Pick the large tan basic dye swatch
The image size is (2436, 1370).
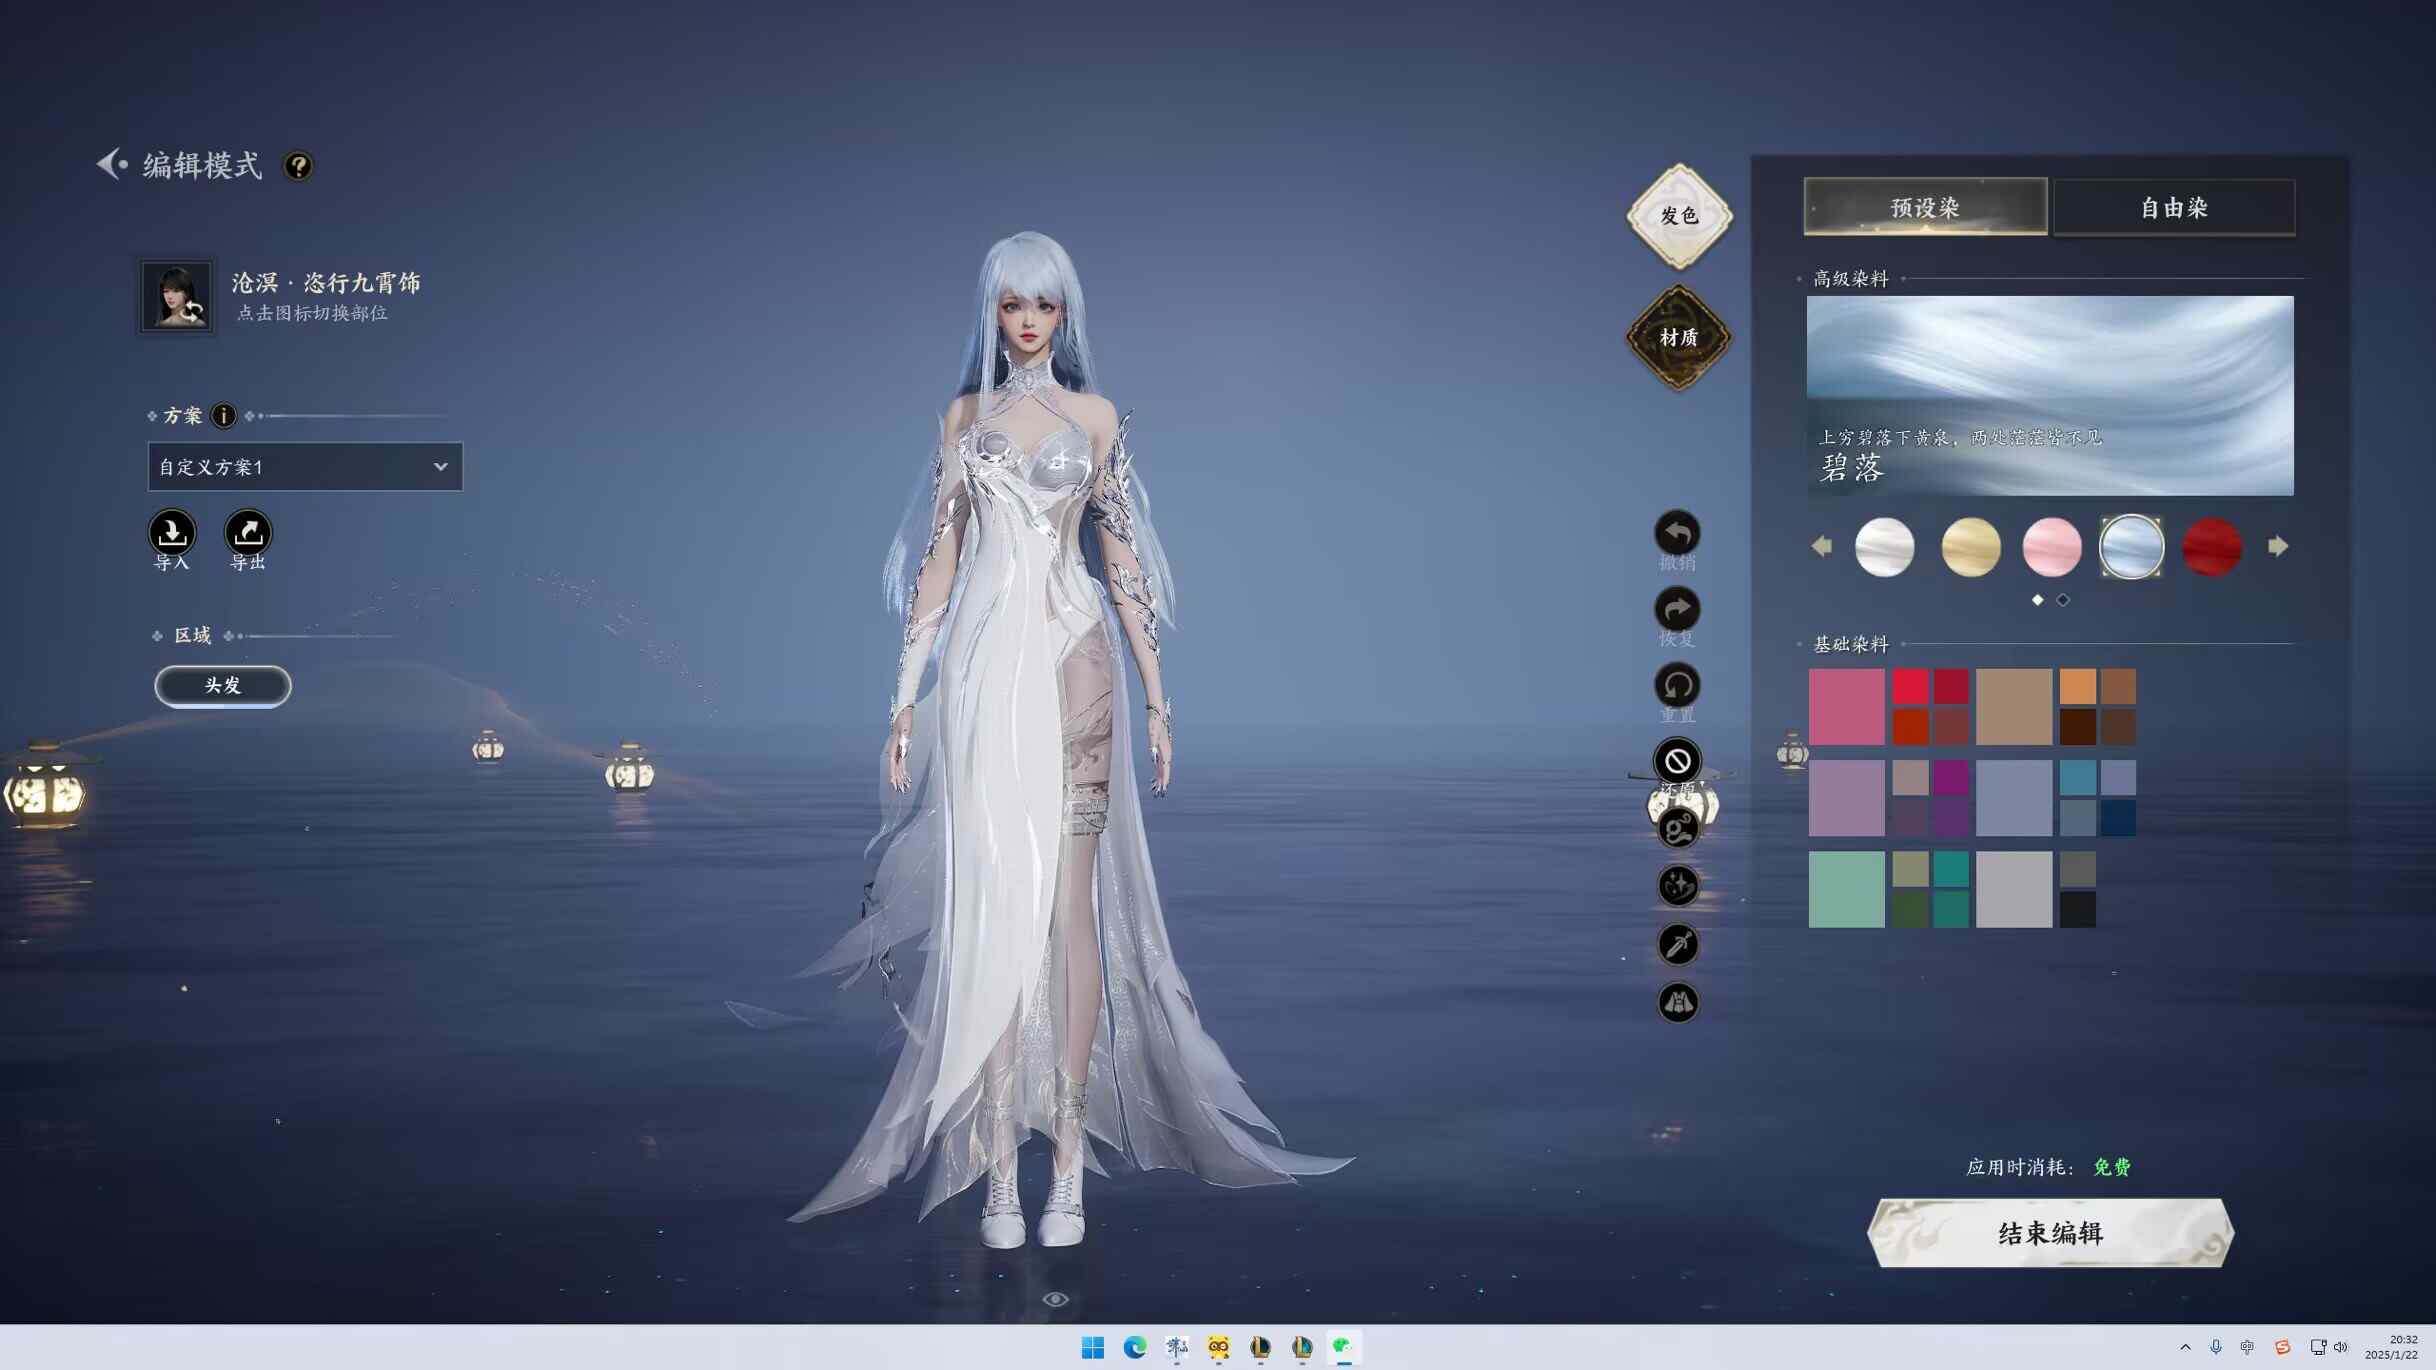(x=2014, y=707)
